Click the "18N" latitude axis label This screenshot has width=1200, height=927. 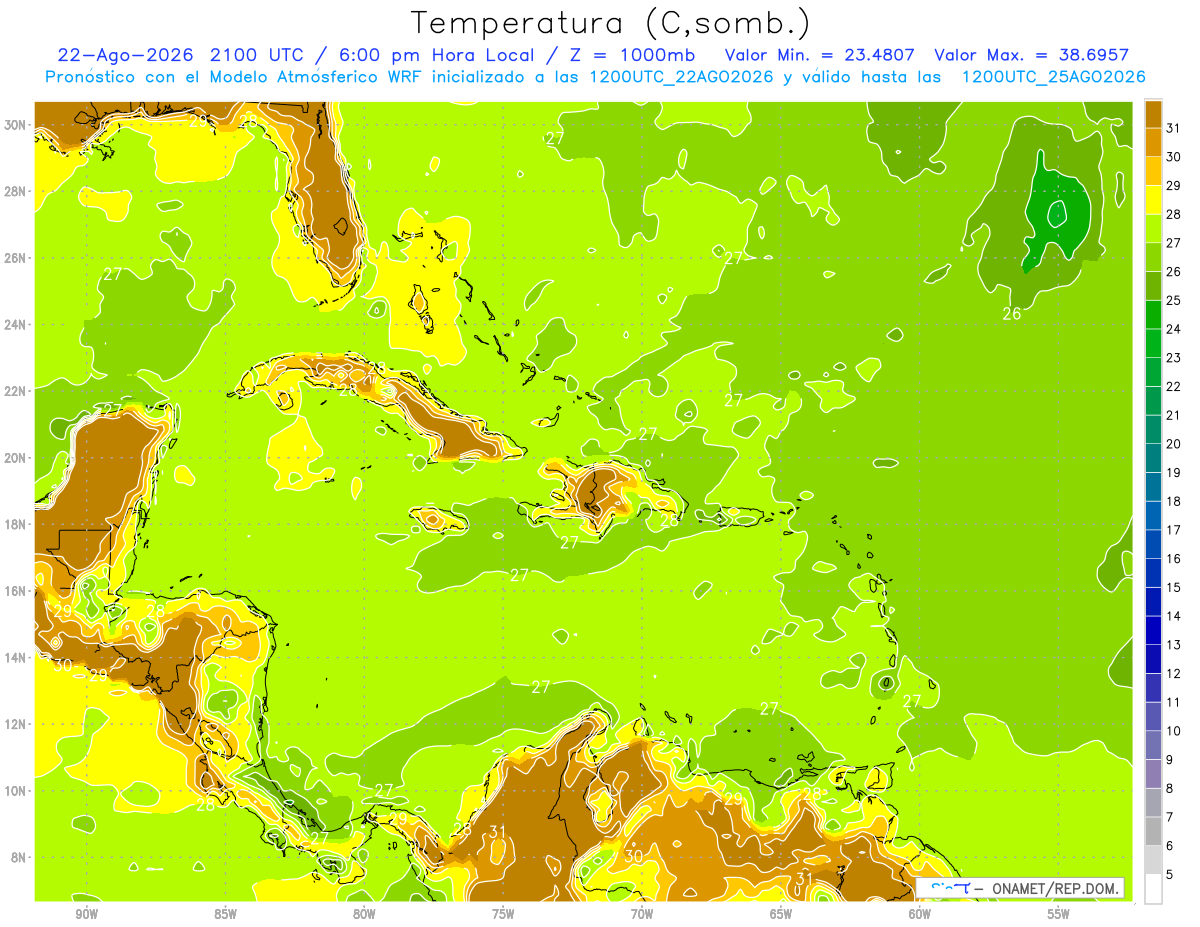[x=15, y=524]
